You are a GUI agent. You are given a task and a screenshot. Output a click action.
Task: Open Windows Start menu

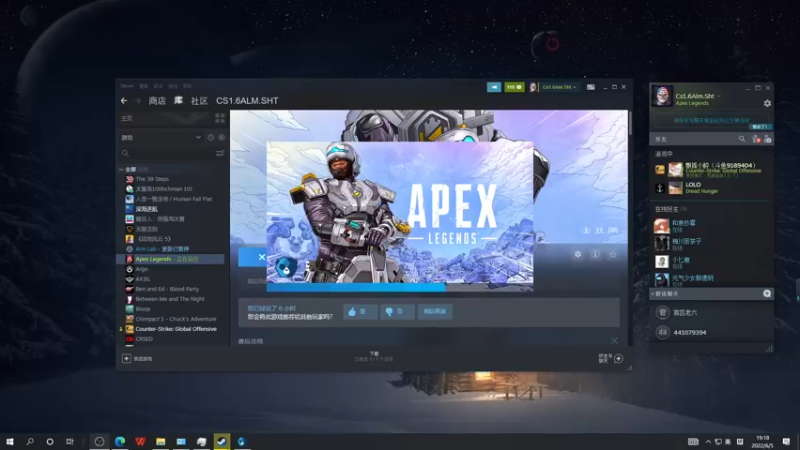coord(10,441)
